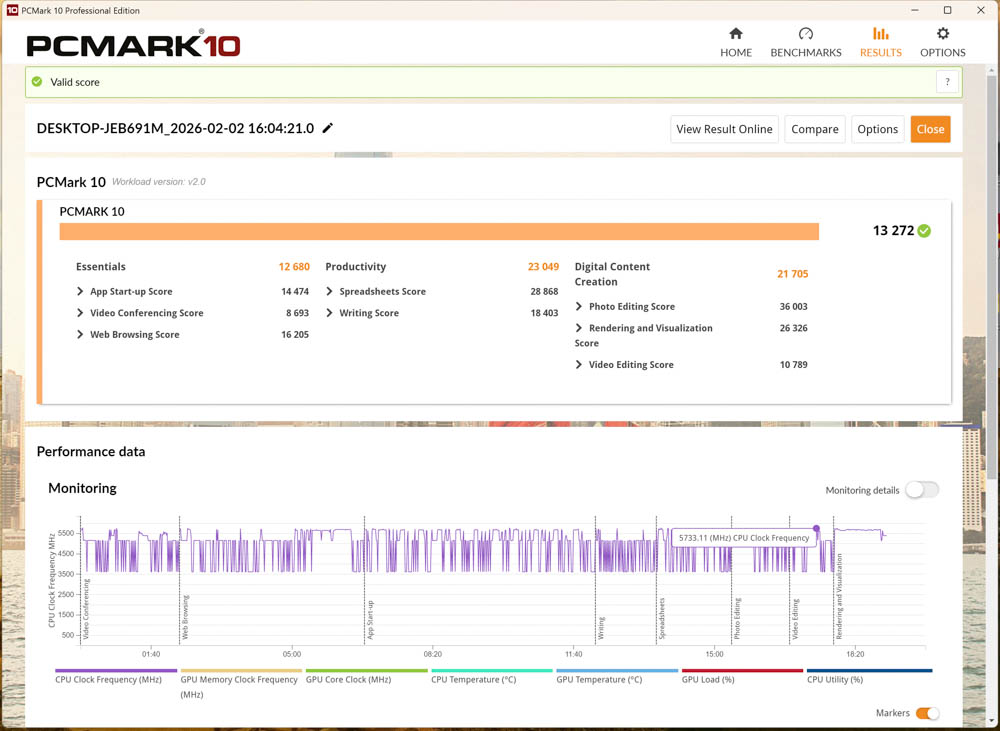Open the Benchmarks gauge icon

click(805, 34)
